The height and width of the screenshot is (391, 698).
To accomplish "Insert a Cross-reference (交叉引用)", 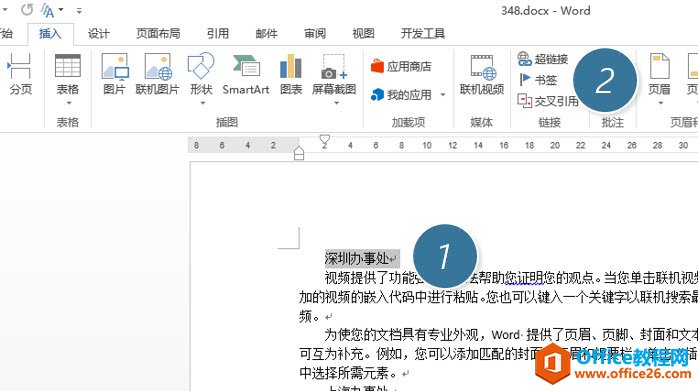I will (548, 101).
